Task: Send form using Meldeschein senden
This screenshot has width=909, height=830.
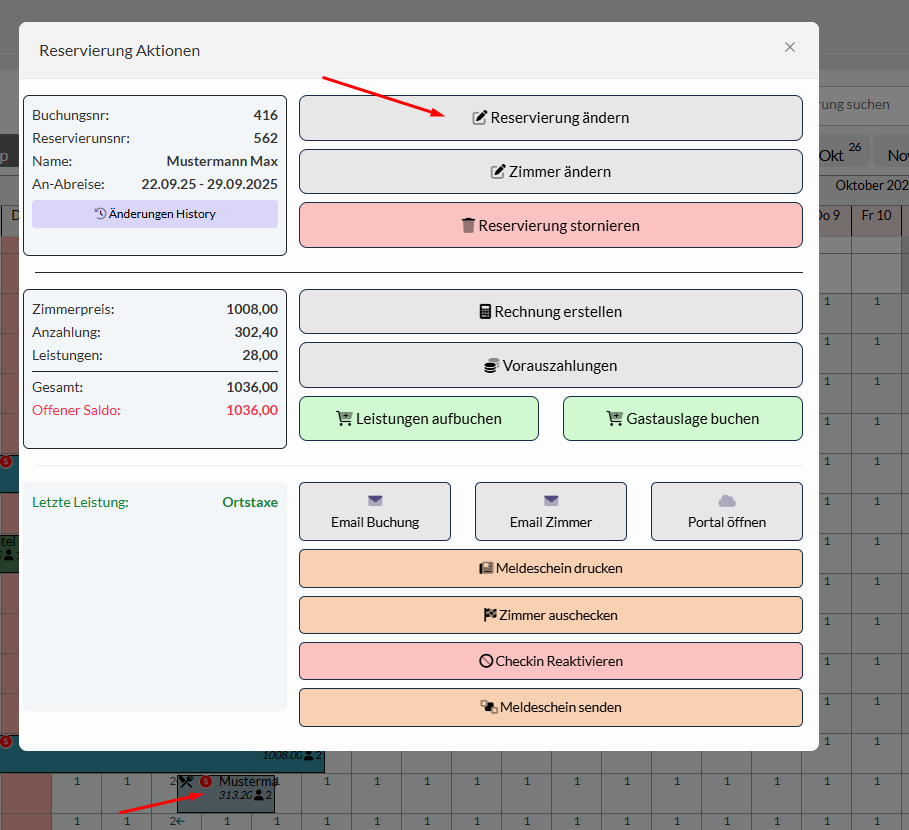Action: pos(550,707)
